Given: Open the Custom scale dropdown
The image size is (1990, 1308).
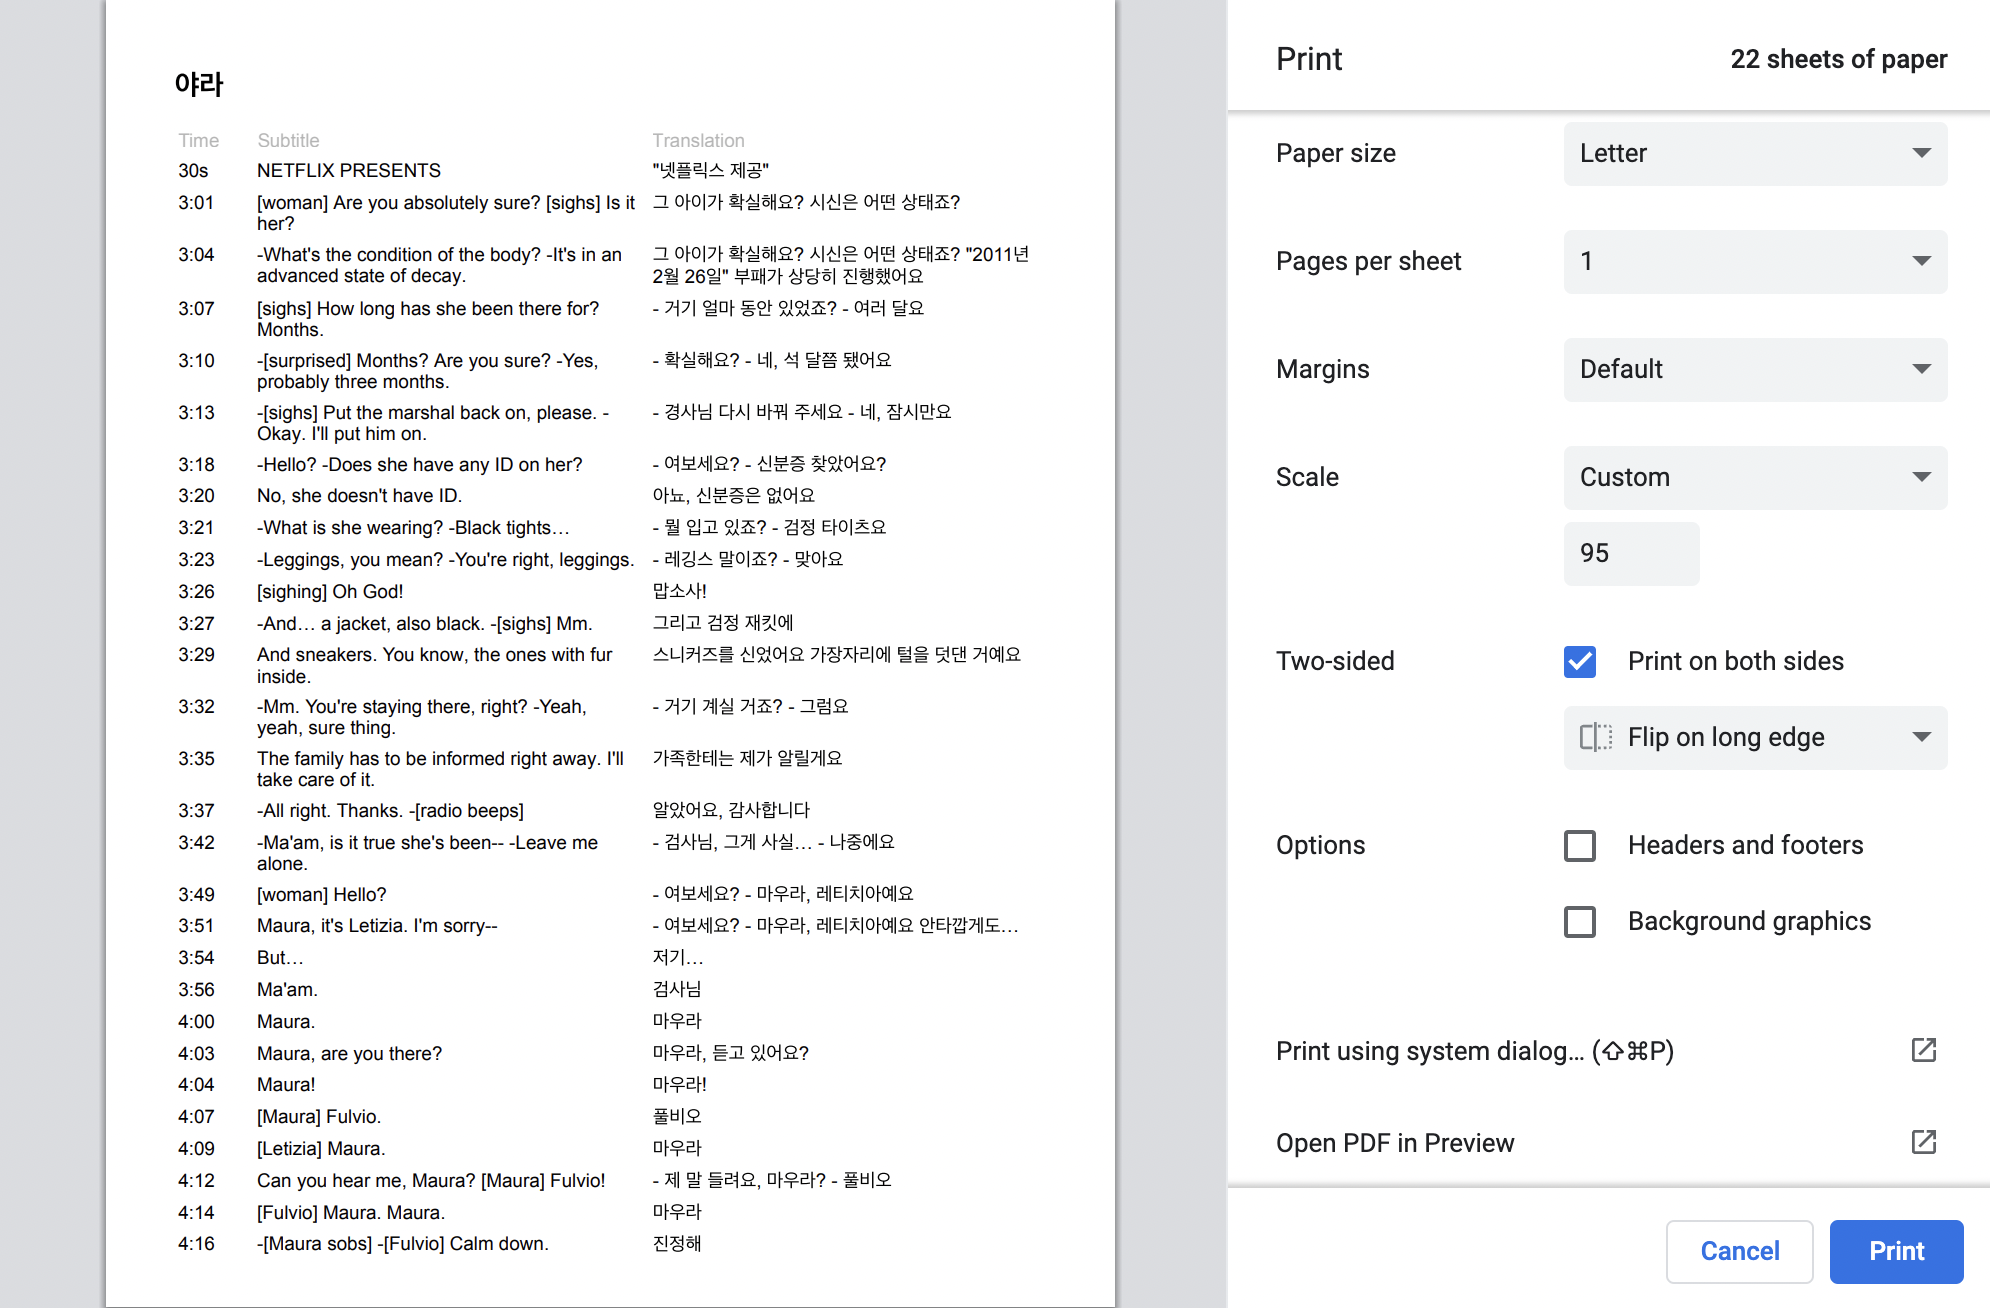Looking at the screenshot, I should tap(1754, 477).
